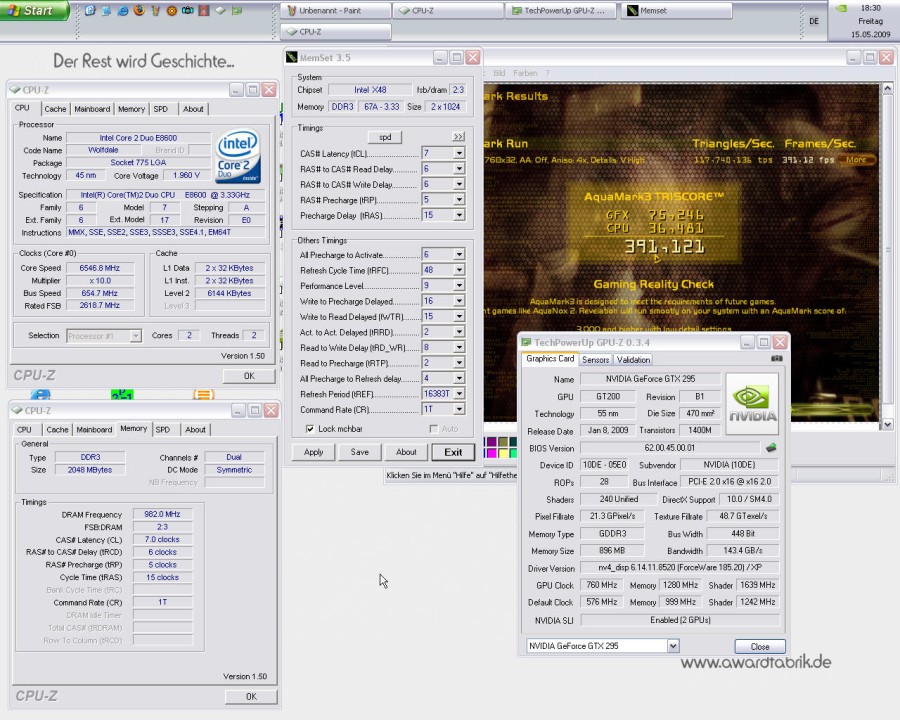900x720 pixels.
Task: Click OK in the upper CPU-Z window
Action: point(249,376)
